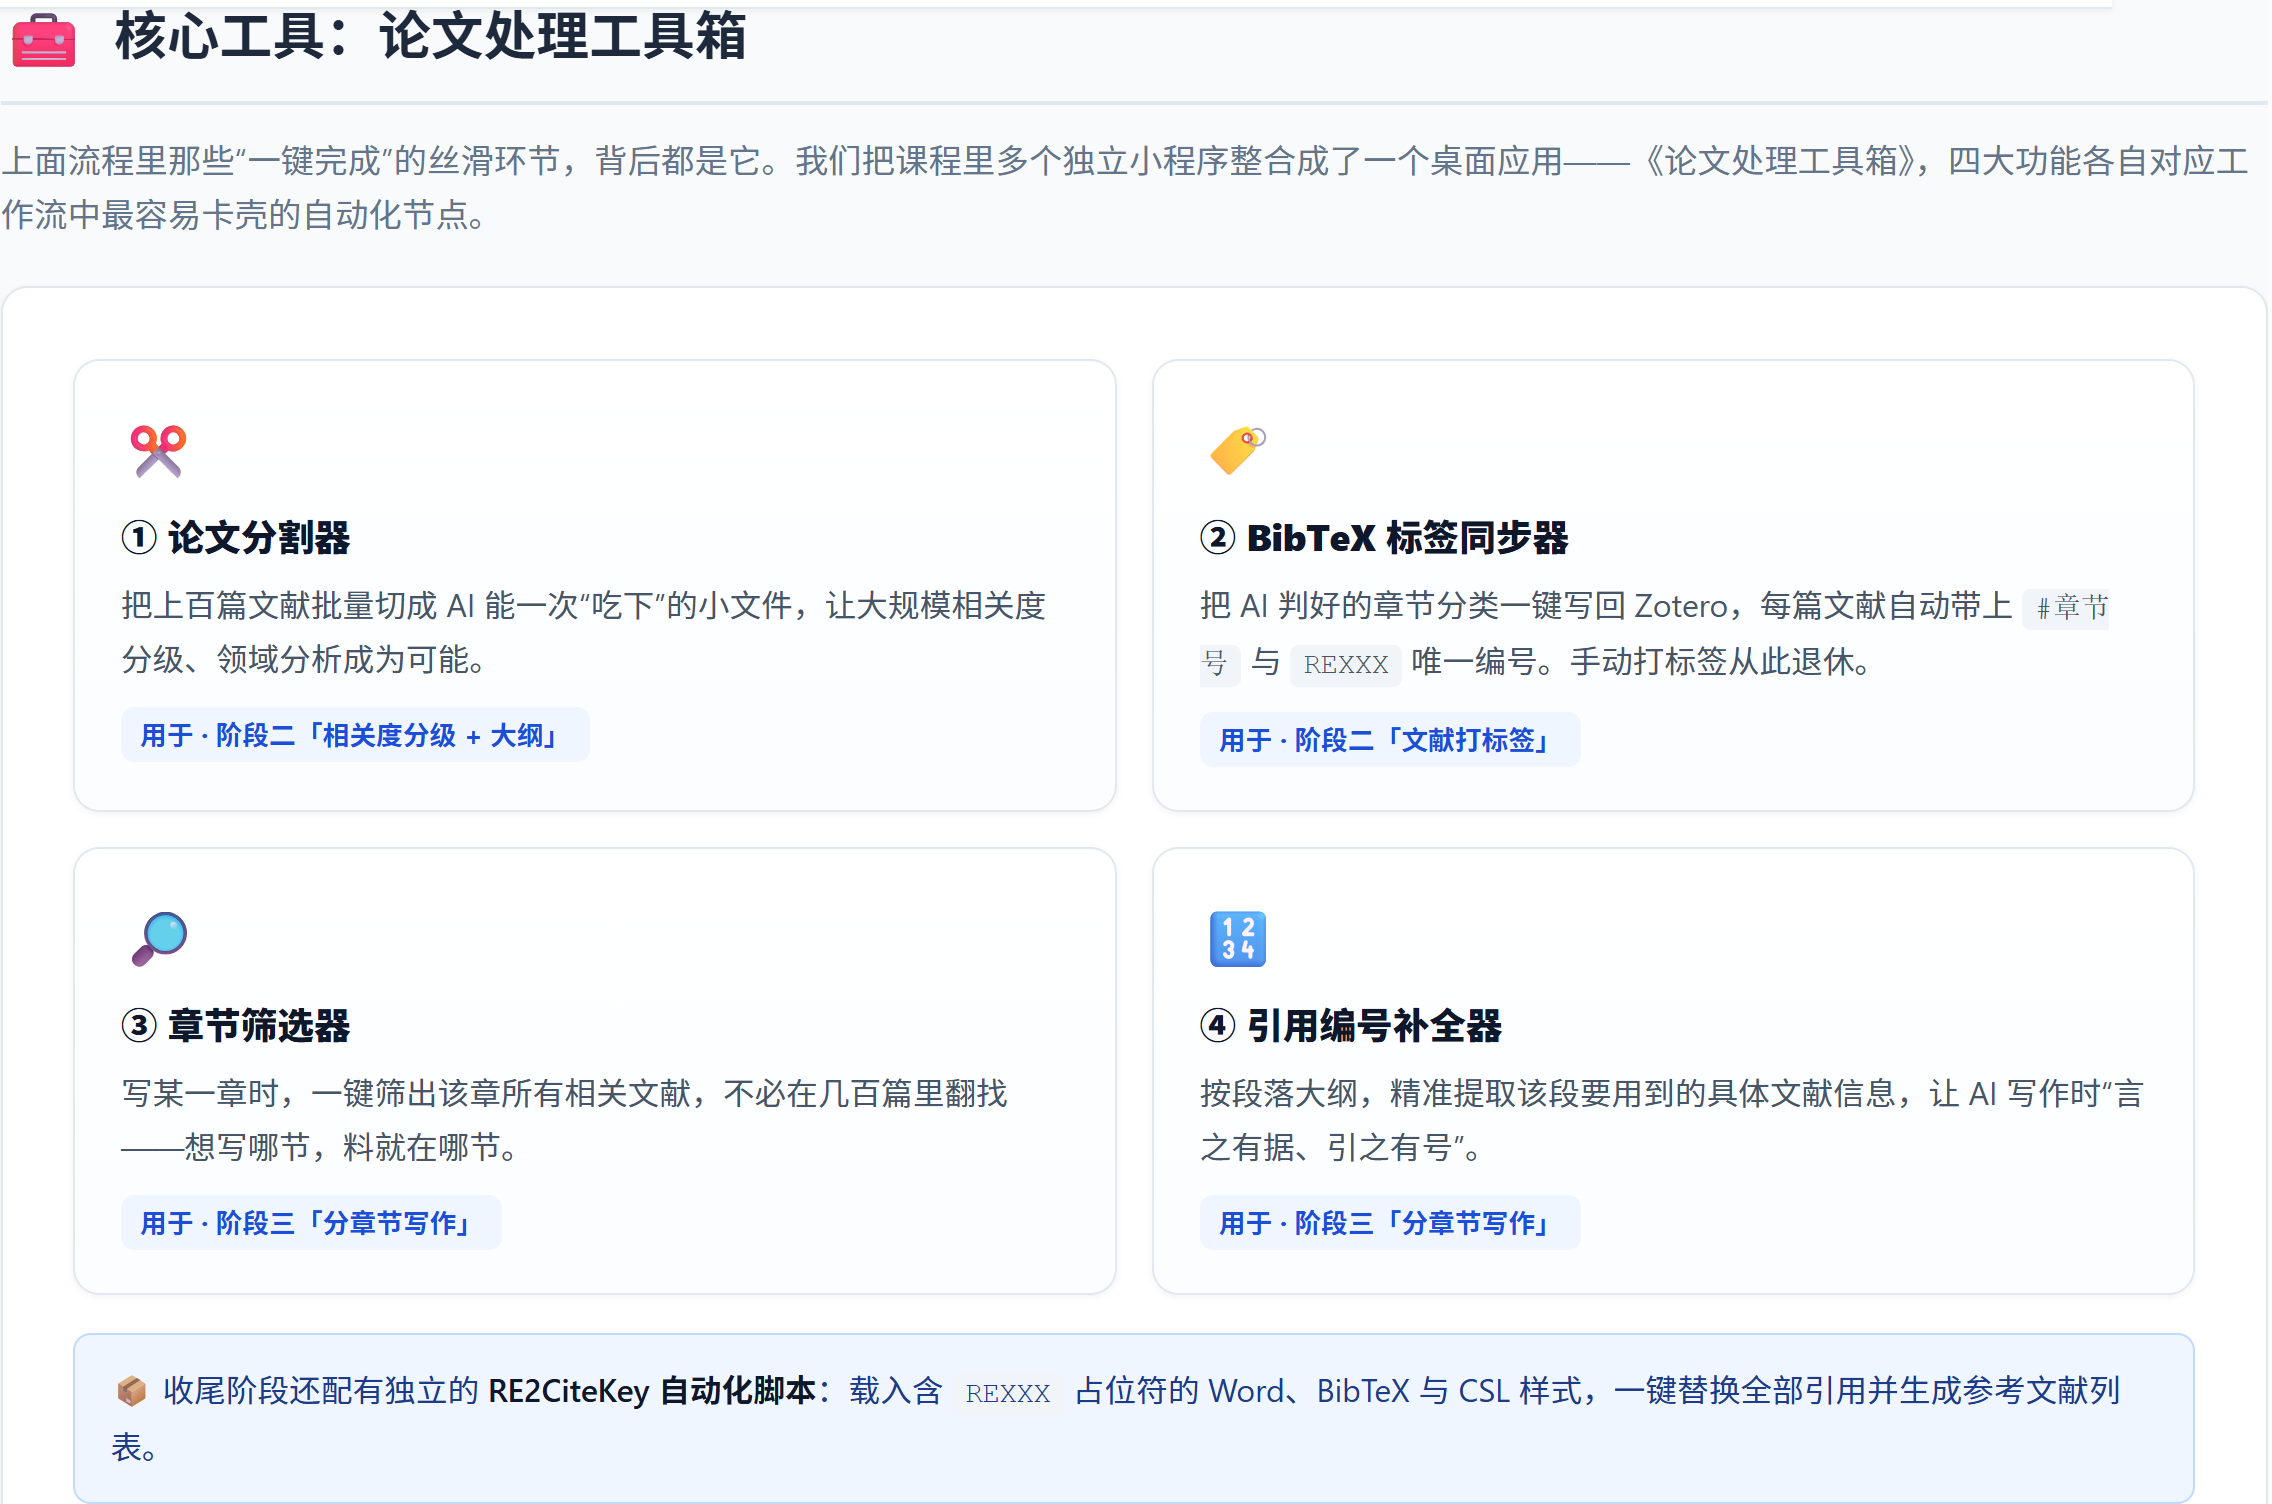This screenshot has width=2272, height=1504.
Task: Click the text 《论文处理工具箱》 in intro paragraph
Action: point(1782,161)
